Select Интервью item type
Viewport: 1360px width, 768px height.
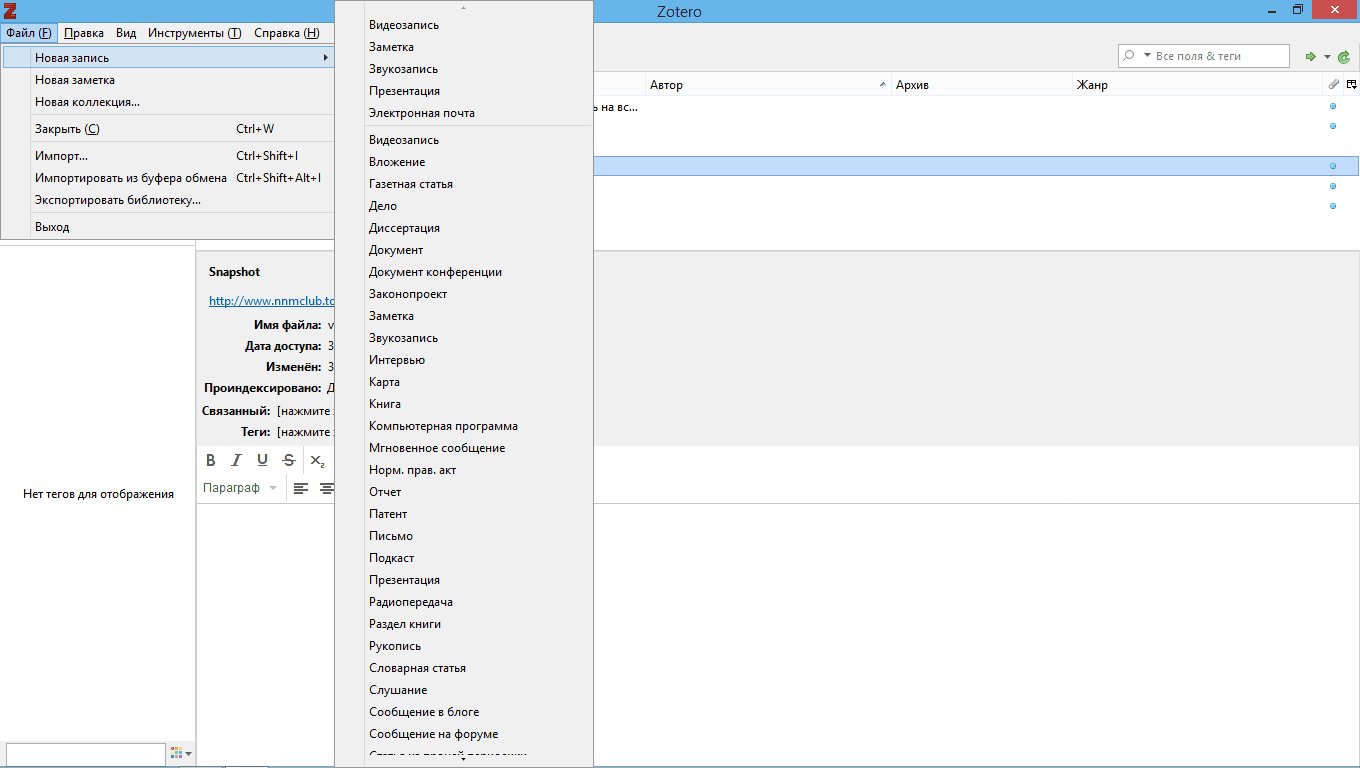pos(464,360)
